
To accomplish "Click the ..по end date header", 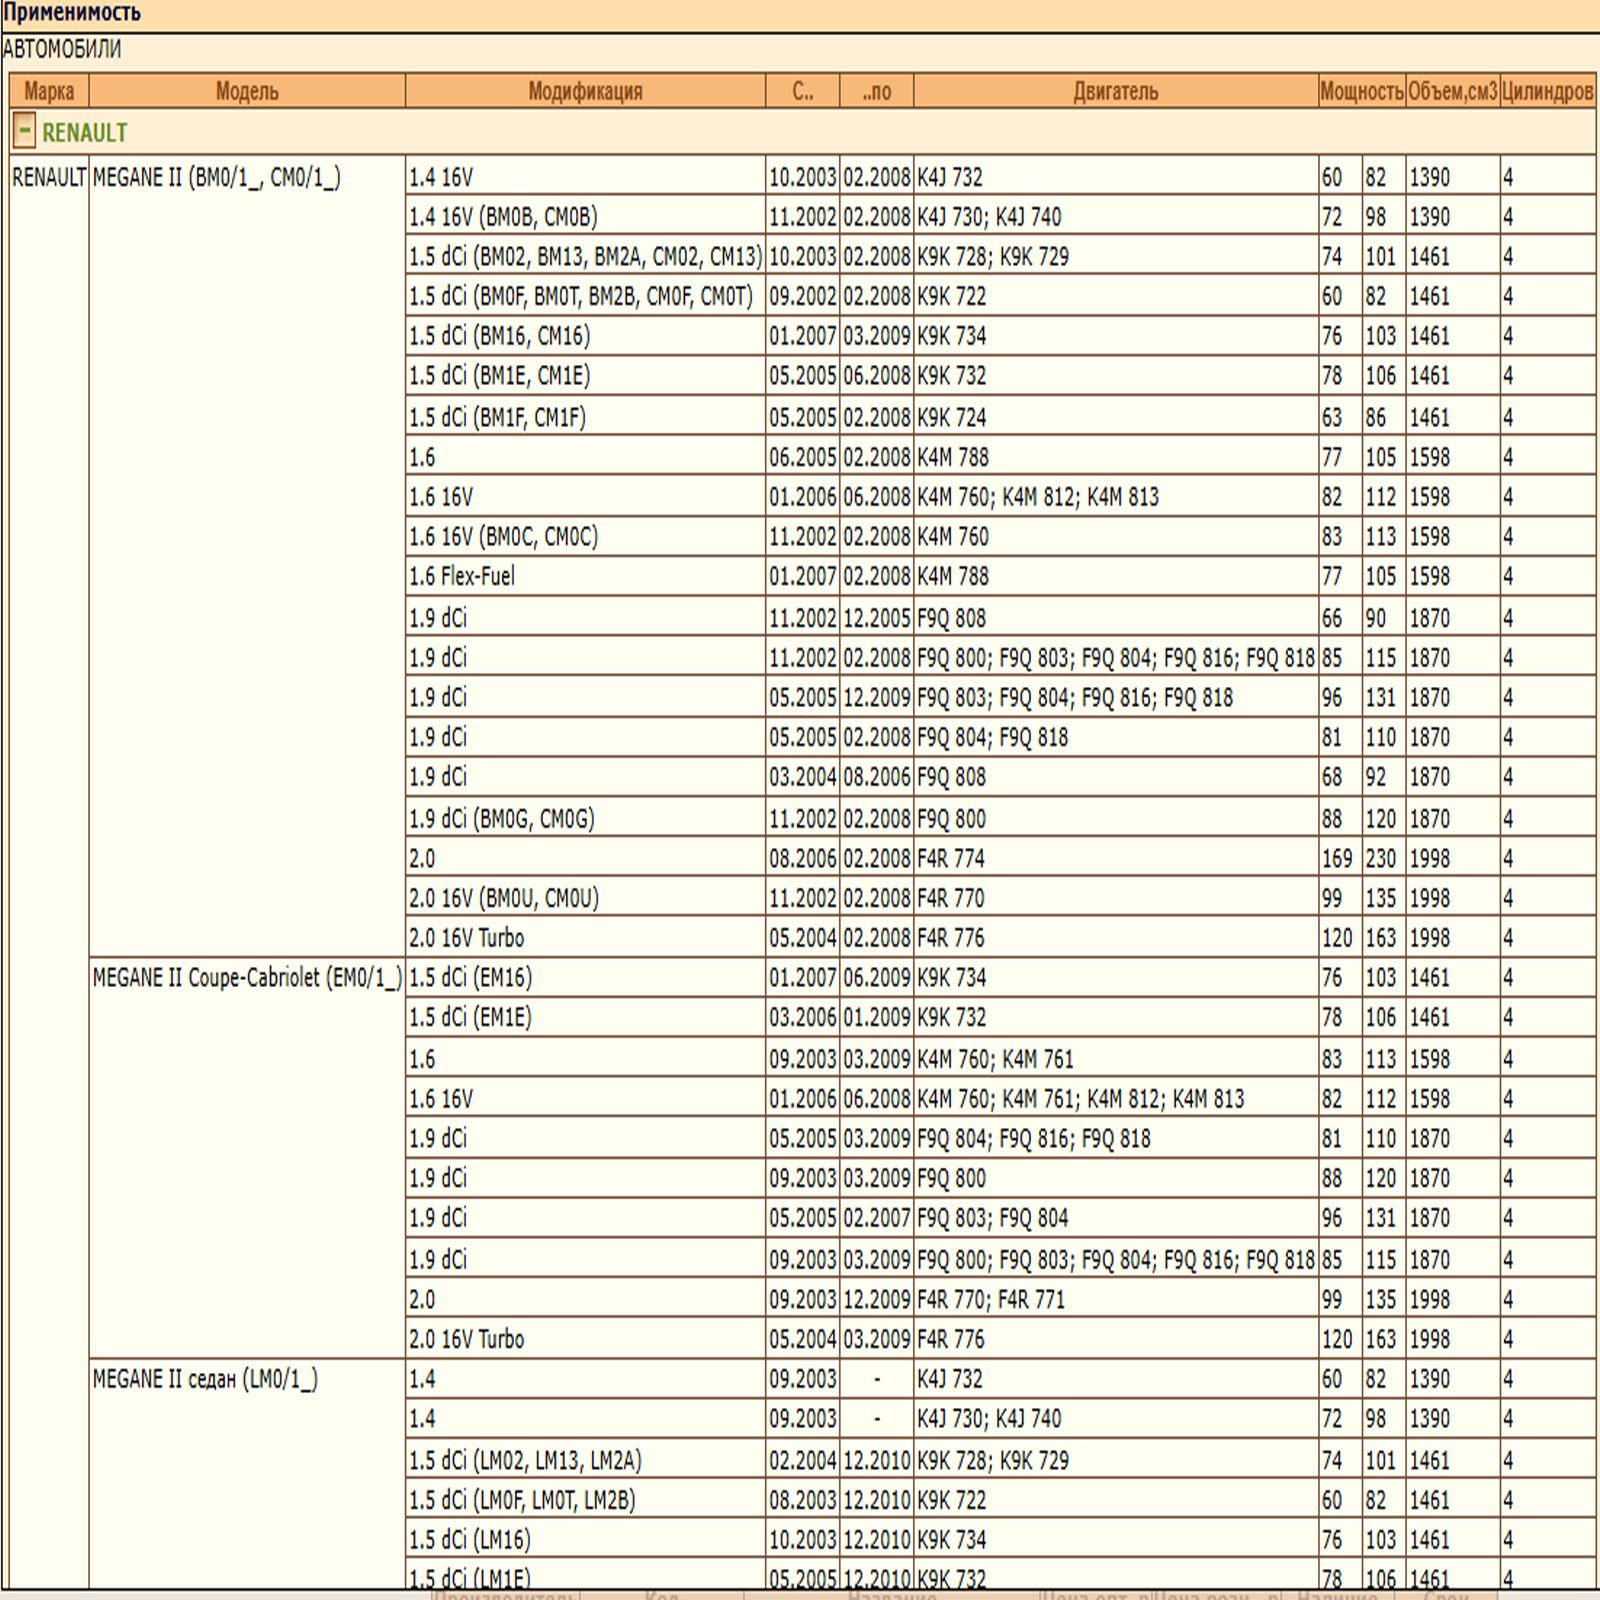I will [877, 91].
